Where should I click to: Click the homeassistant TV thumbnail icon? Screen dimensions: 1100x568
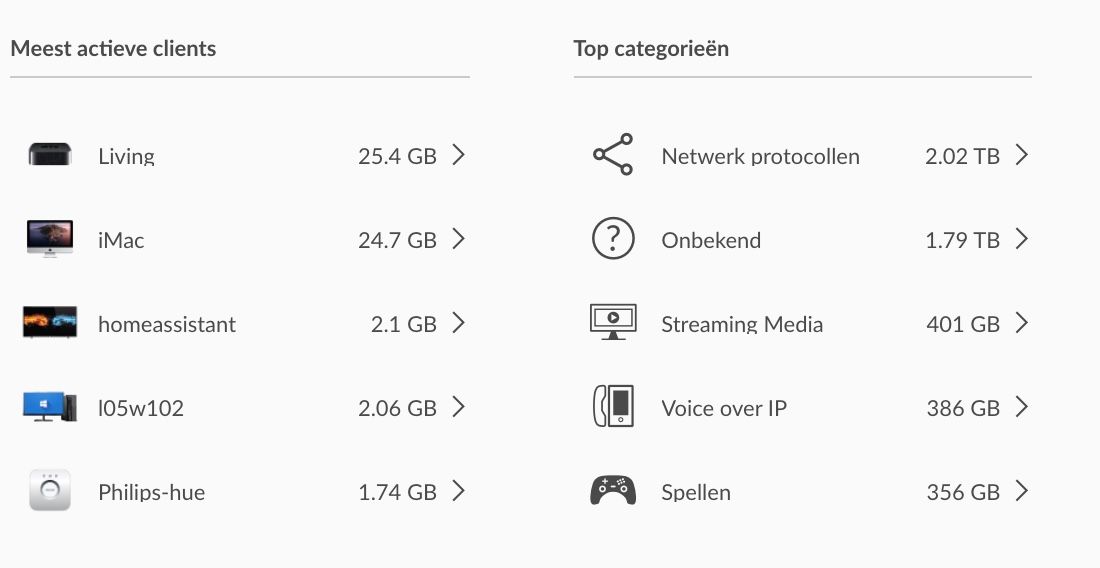[x=49, y=322]
